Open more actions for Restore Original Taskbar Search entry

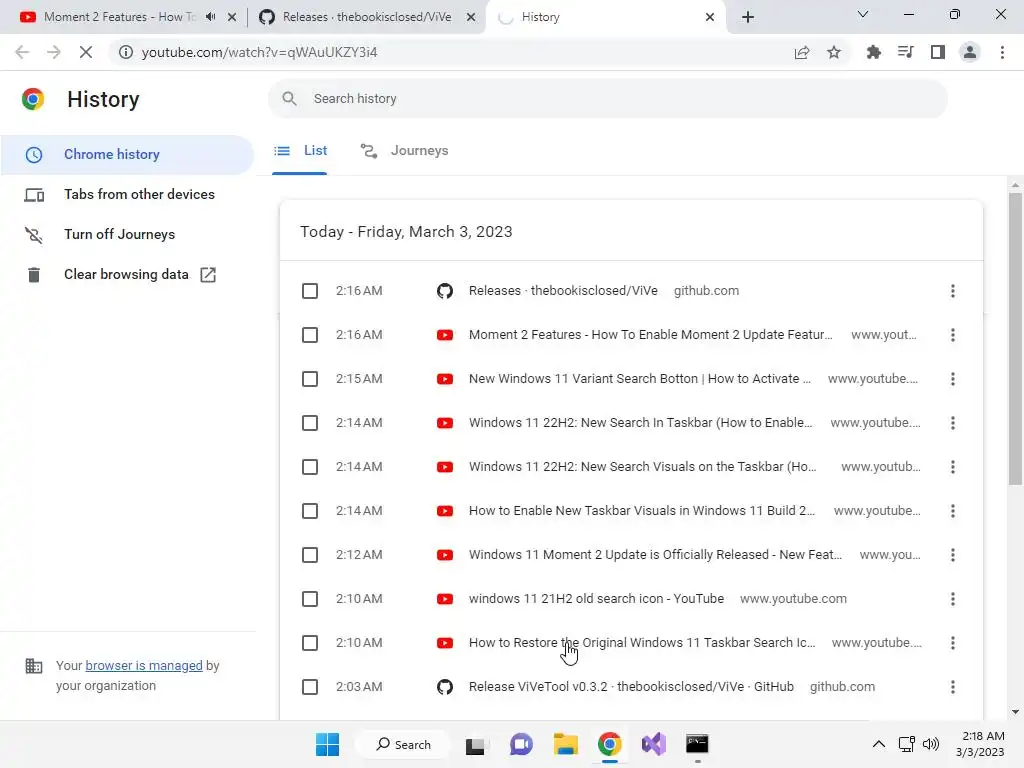pyautogui.click(x=953, y=643)
